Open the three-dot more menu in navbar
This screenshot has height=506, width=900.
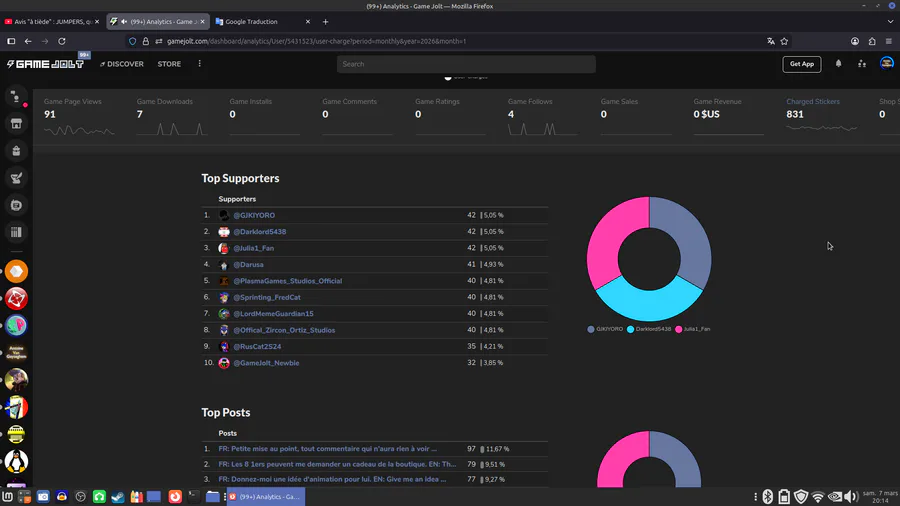click(200, 64)
